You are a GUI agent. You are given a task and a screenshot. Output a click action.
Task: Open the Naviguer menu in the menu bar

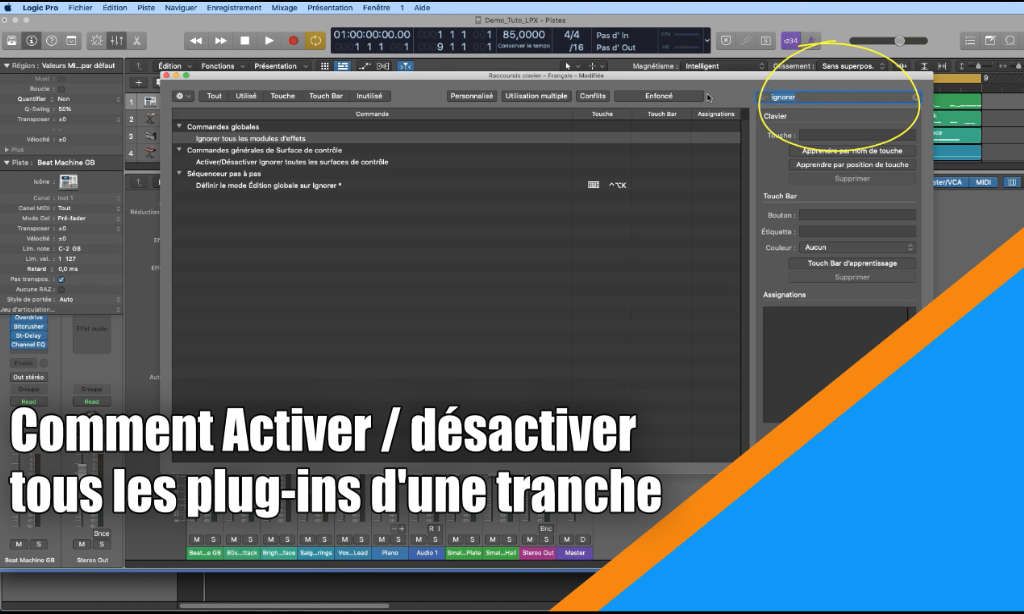coord(181,8)
